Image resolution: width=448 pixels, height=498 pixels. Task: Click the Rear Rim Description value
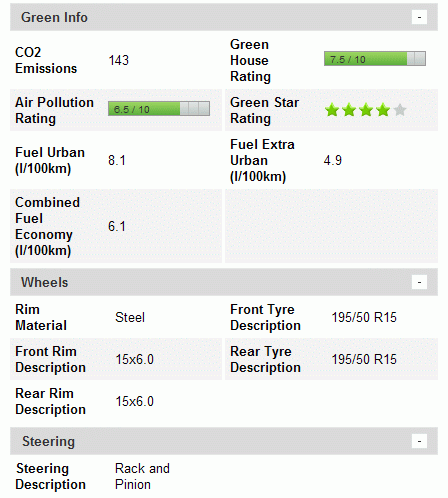pos(135,401)
